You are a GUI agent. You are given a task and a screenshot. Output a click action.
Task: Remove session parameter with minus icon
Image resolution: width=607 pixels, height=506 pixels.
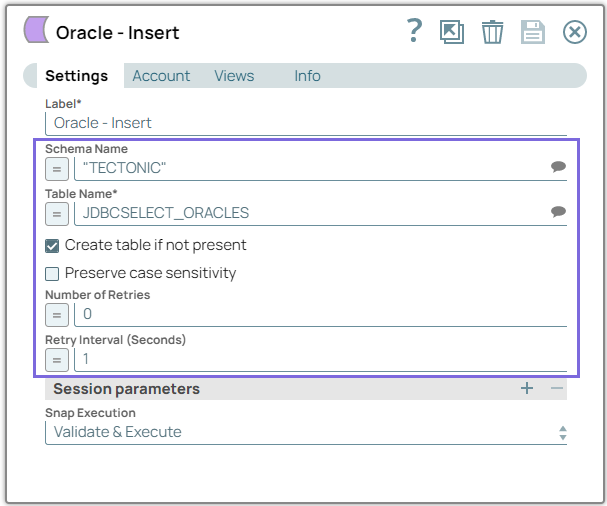(557, 388)
